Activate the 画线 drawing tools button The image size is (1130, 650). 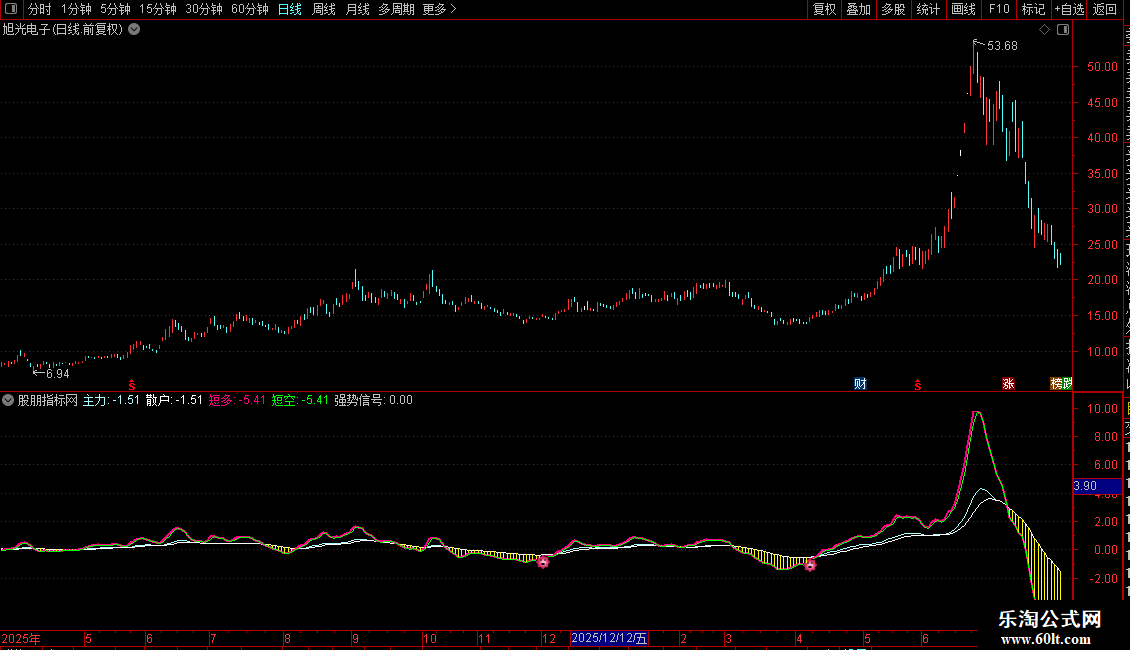tap(964, 9)
